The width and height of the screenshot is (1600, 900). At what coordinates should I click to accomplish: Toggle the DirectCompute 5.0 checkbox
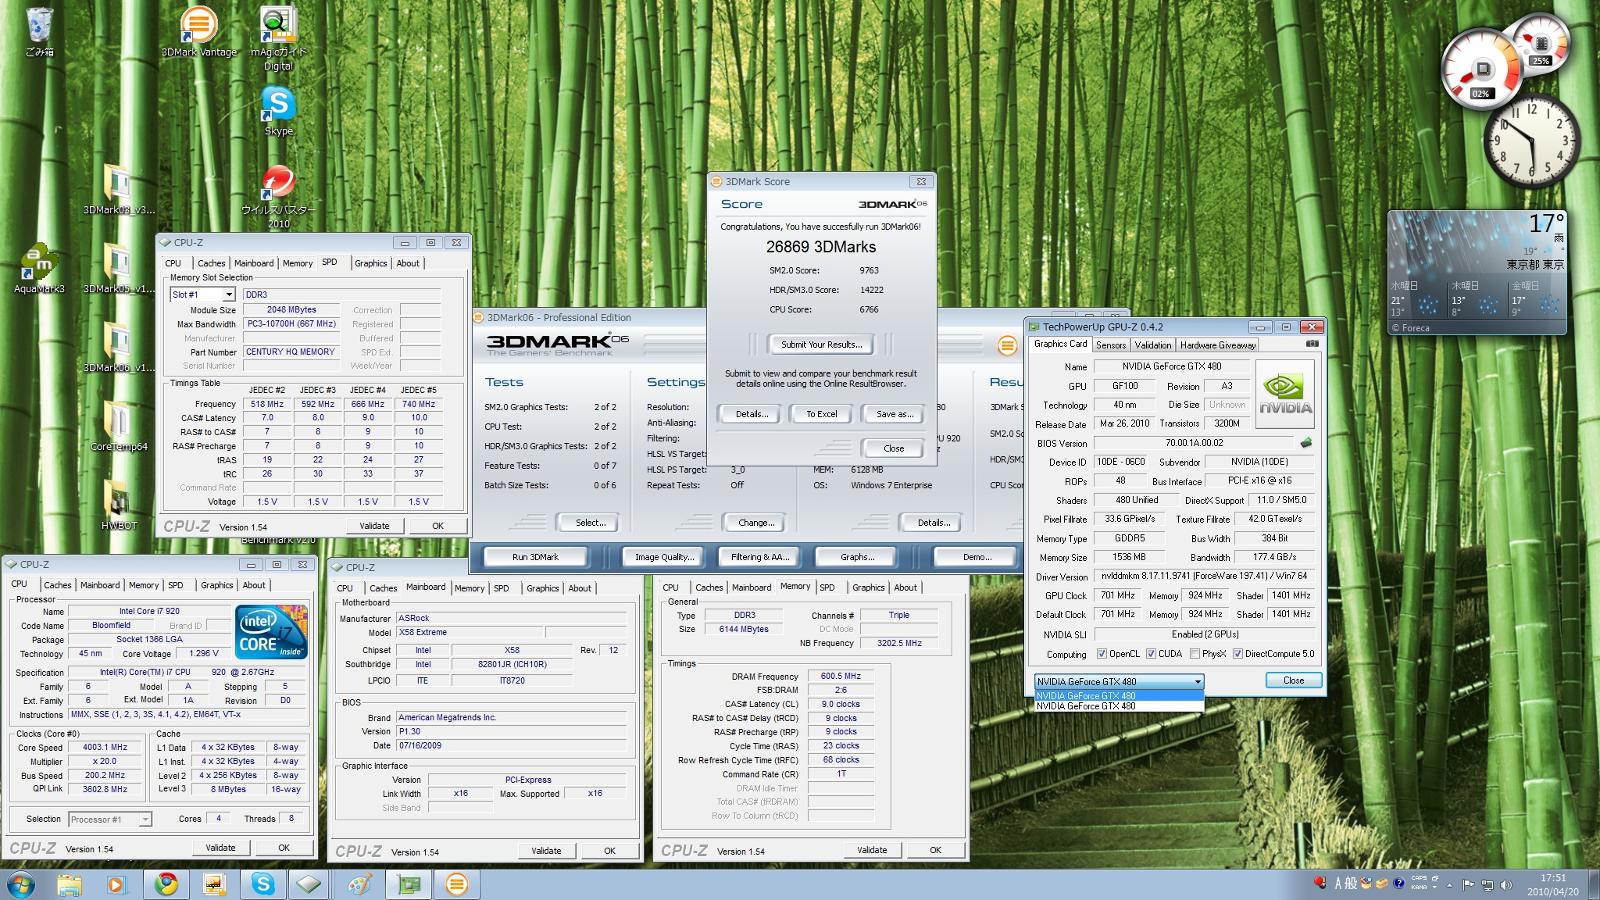click(x=1238, y=654)
